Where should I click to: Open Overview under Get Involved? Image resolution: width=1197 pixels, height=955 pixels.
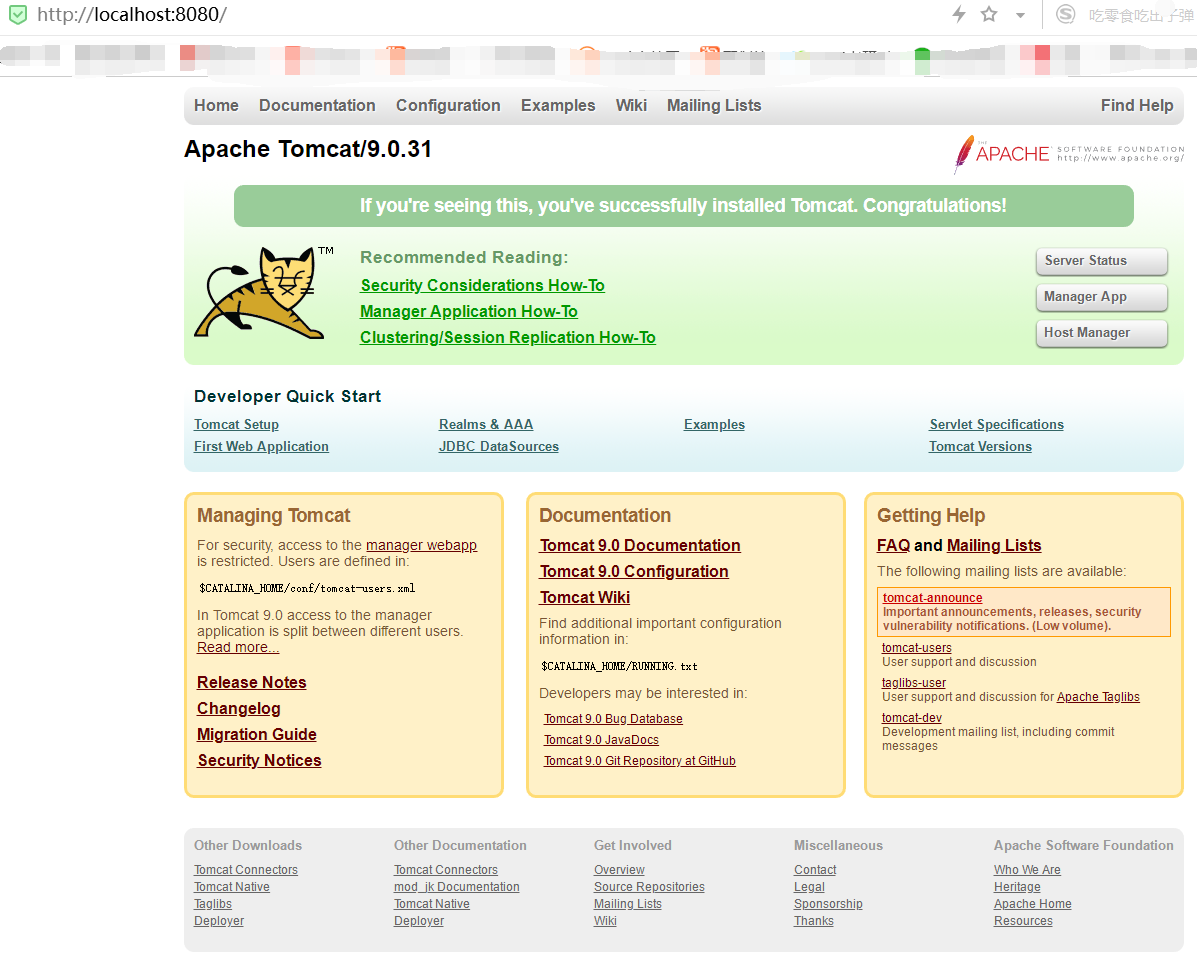click(619, 870)
